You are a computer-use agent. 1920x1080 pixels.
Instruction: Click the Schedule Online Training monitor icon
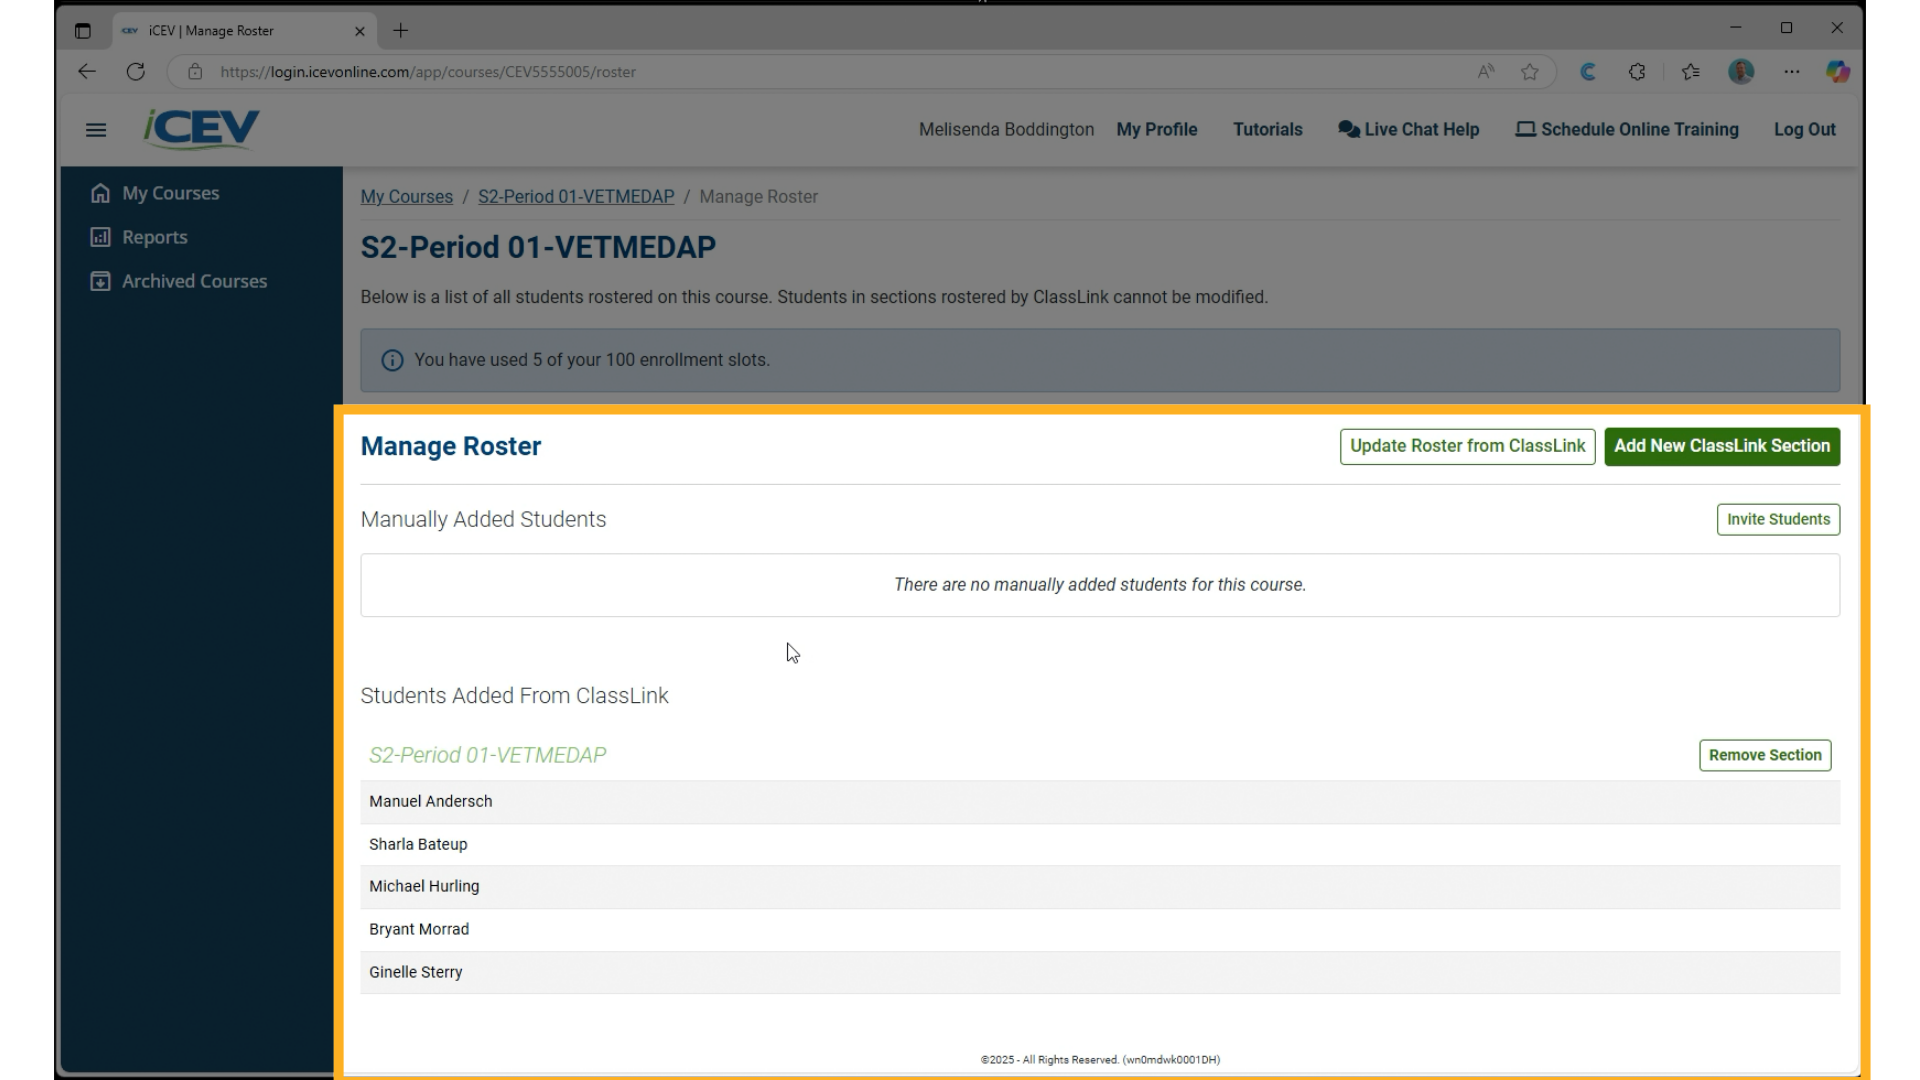tap(1524, 129)
